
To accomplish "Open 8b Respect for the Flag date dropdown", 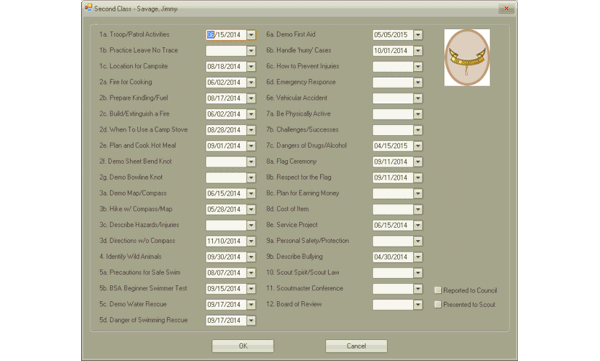I will tap(418, 178).
